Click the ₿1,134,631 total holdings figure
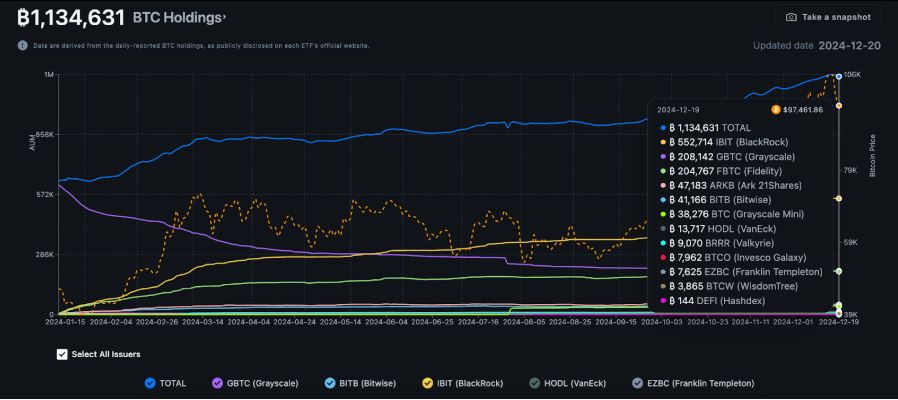Screen dimensions: 898x400 [71, 18]
